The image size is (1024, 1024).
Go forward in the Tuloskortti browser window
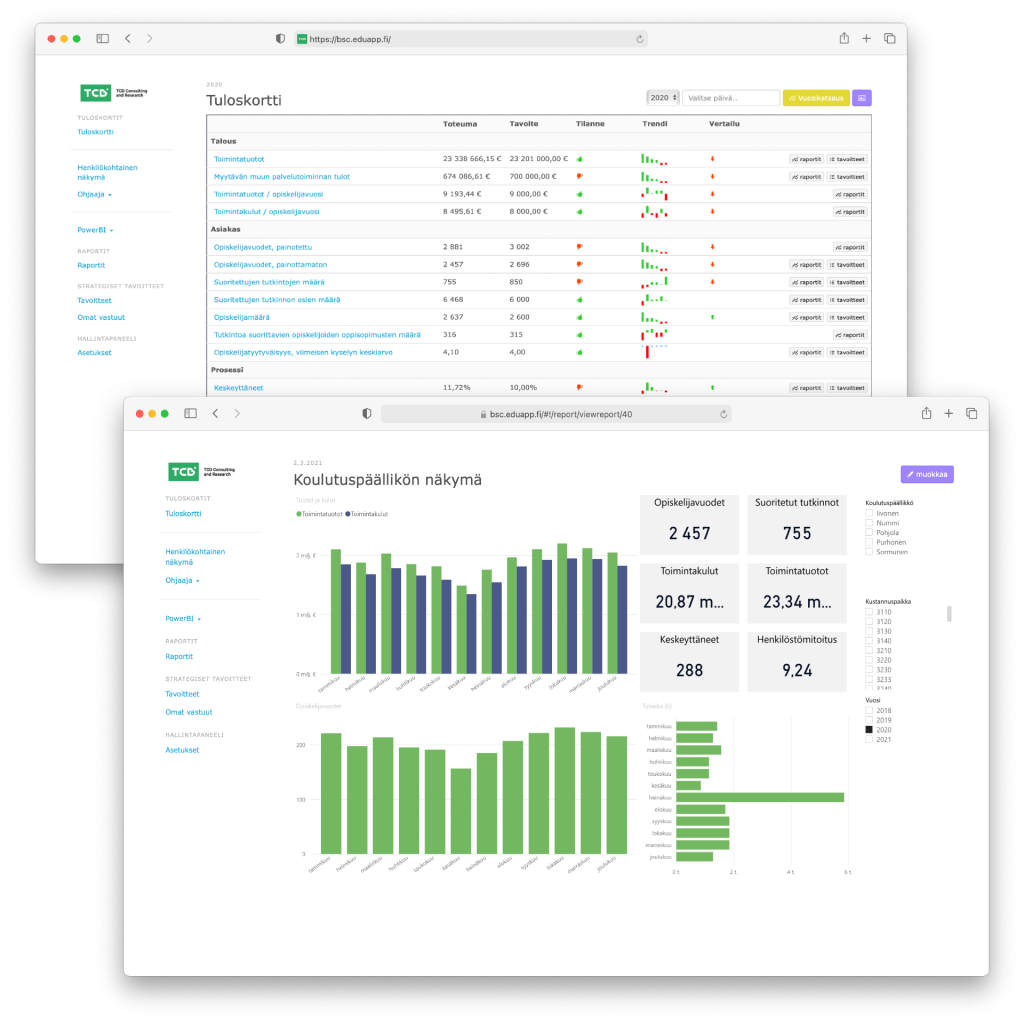[x=150, y=39]
